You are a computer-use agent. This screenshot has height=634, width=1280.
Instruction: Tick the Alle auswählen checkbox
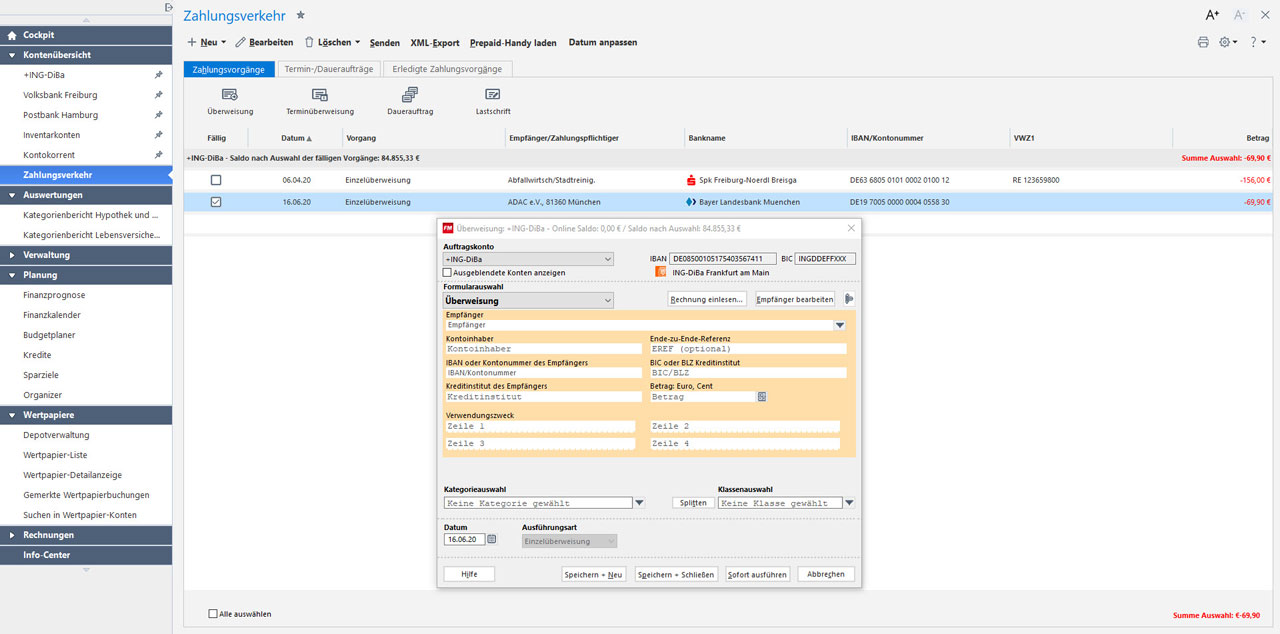coord(213,614)
